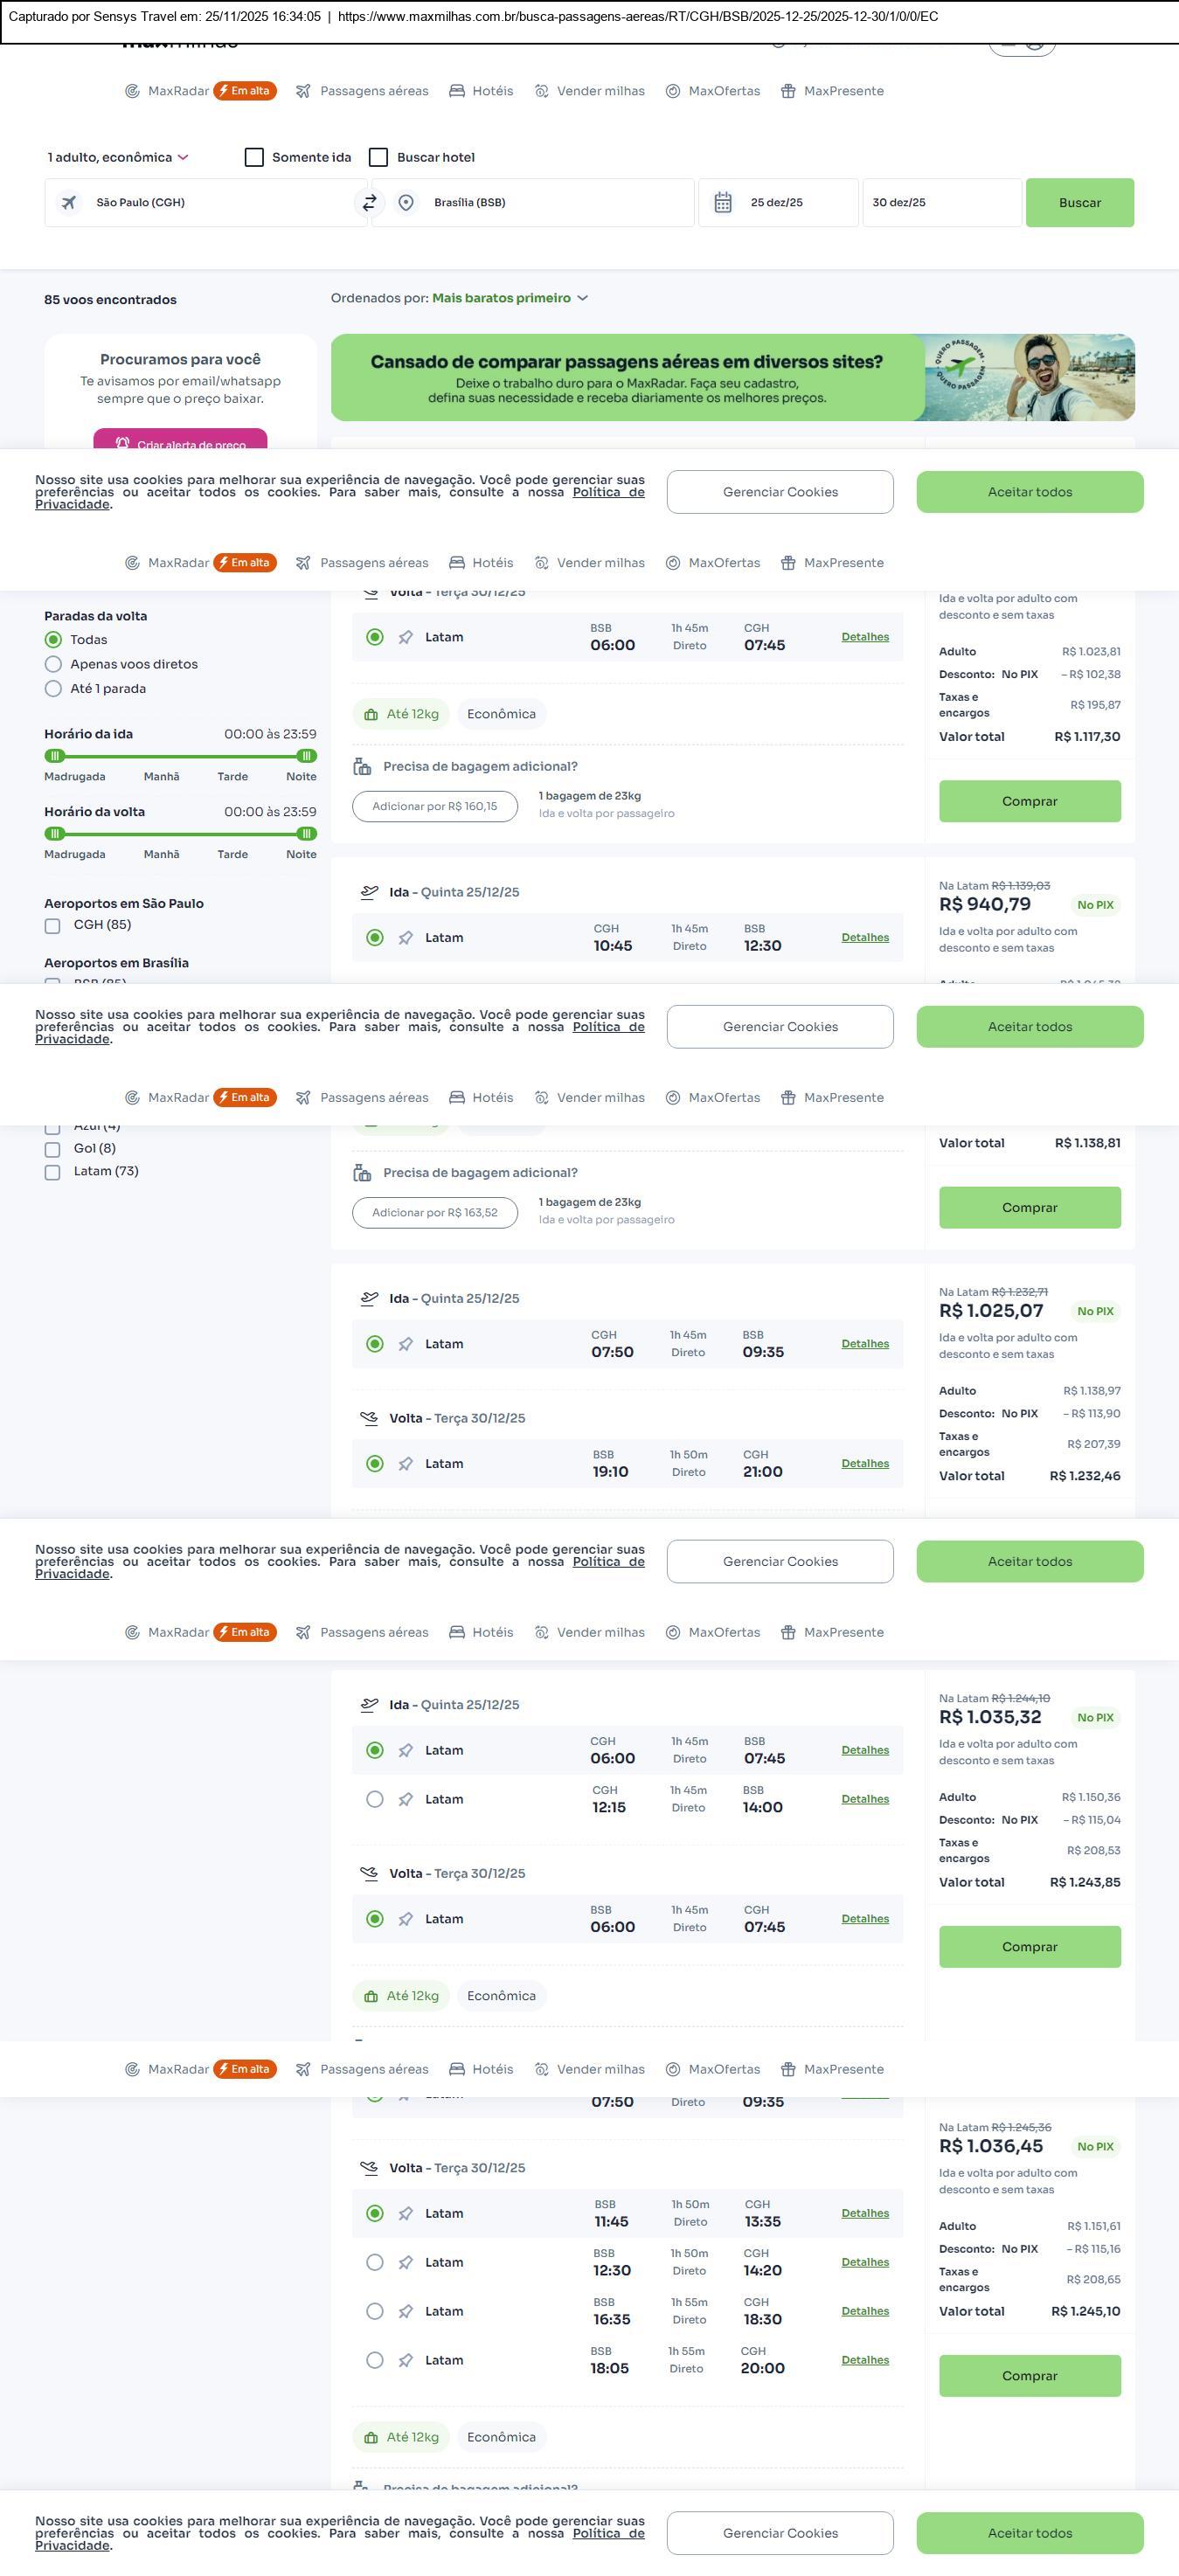Click the location pin icon beside Brasília (BSB)
Screen dimensions: 1179x2576
pos(406,203)
